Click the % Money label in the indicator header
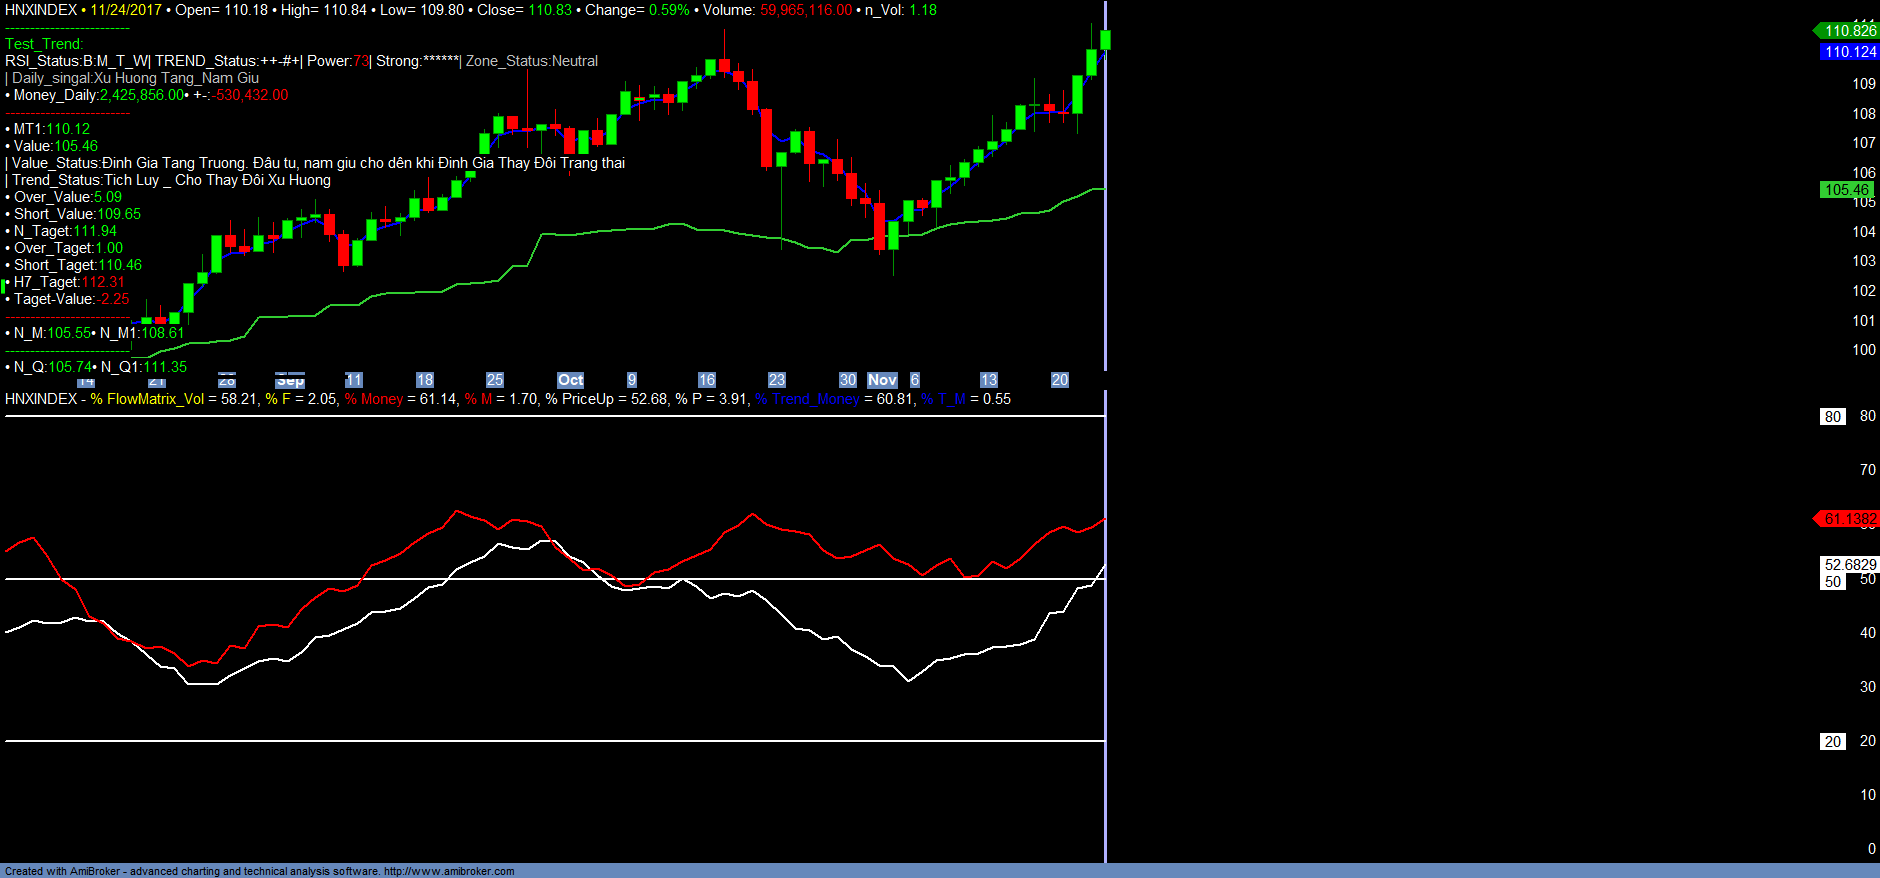 (x=374, y=399)
